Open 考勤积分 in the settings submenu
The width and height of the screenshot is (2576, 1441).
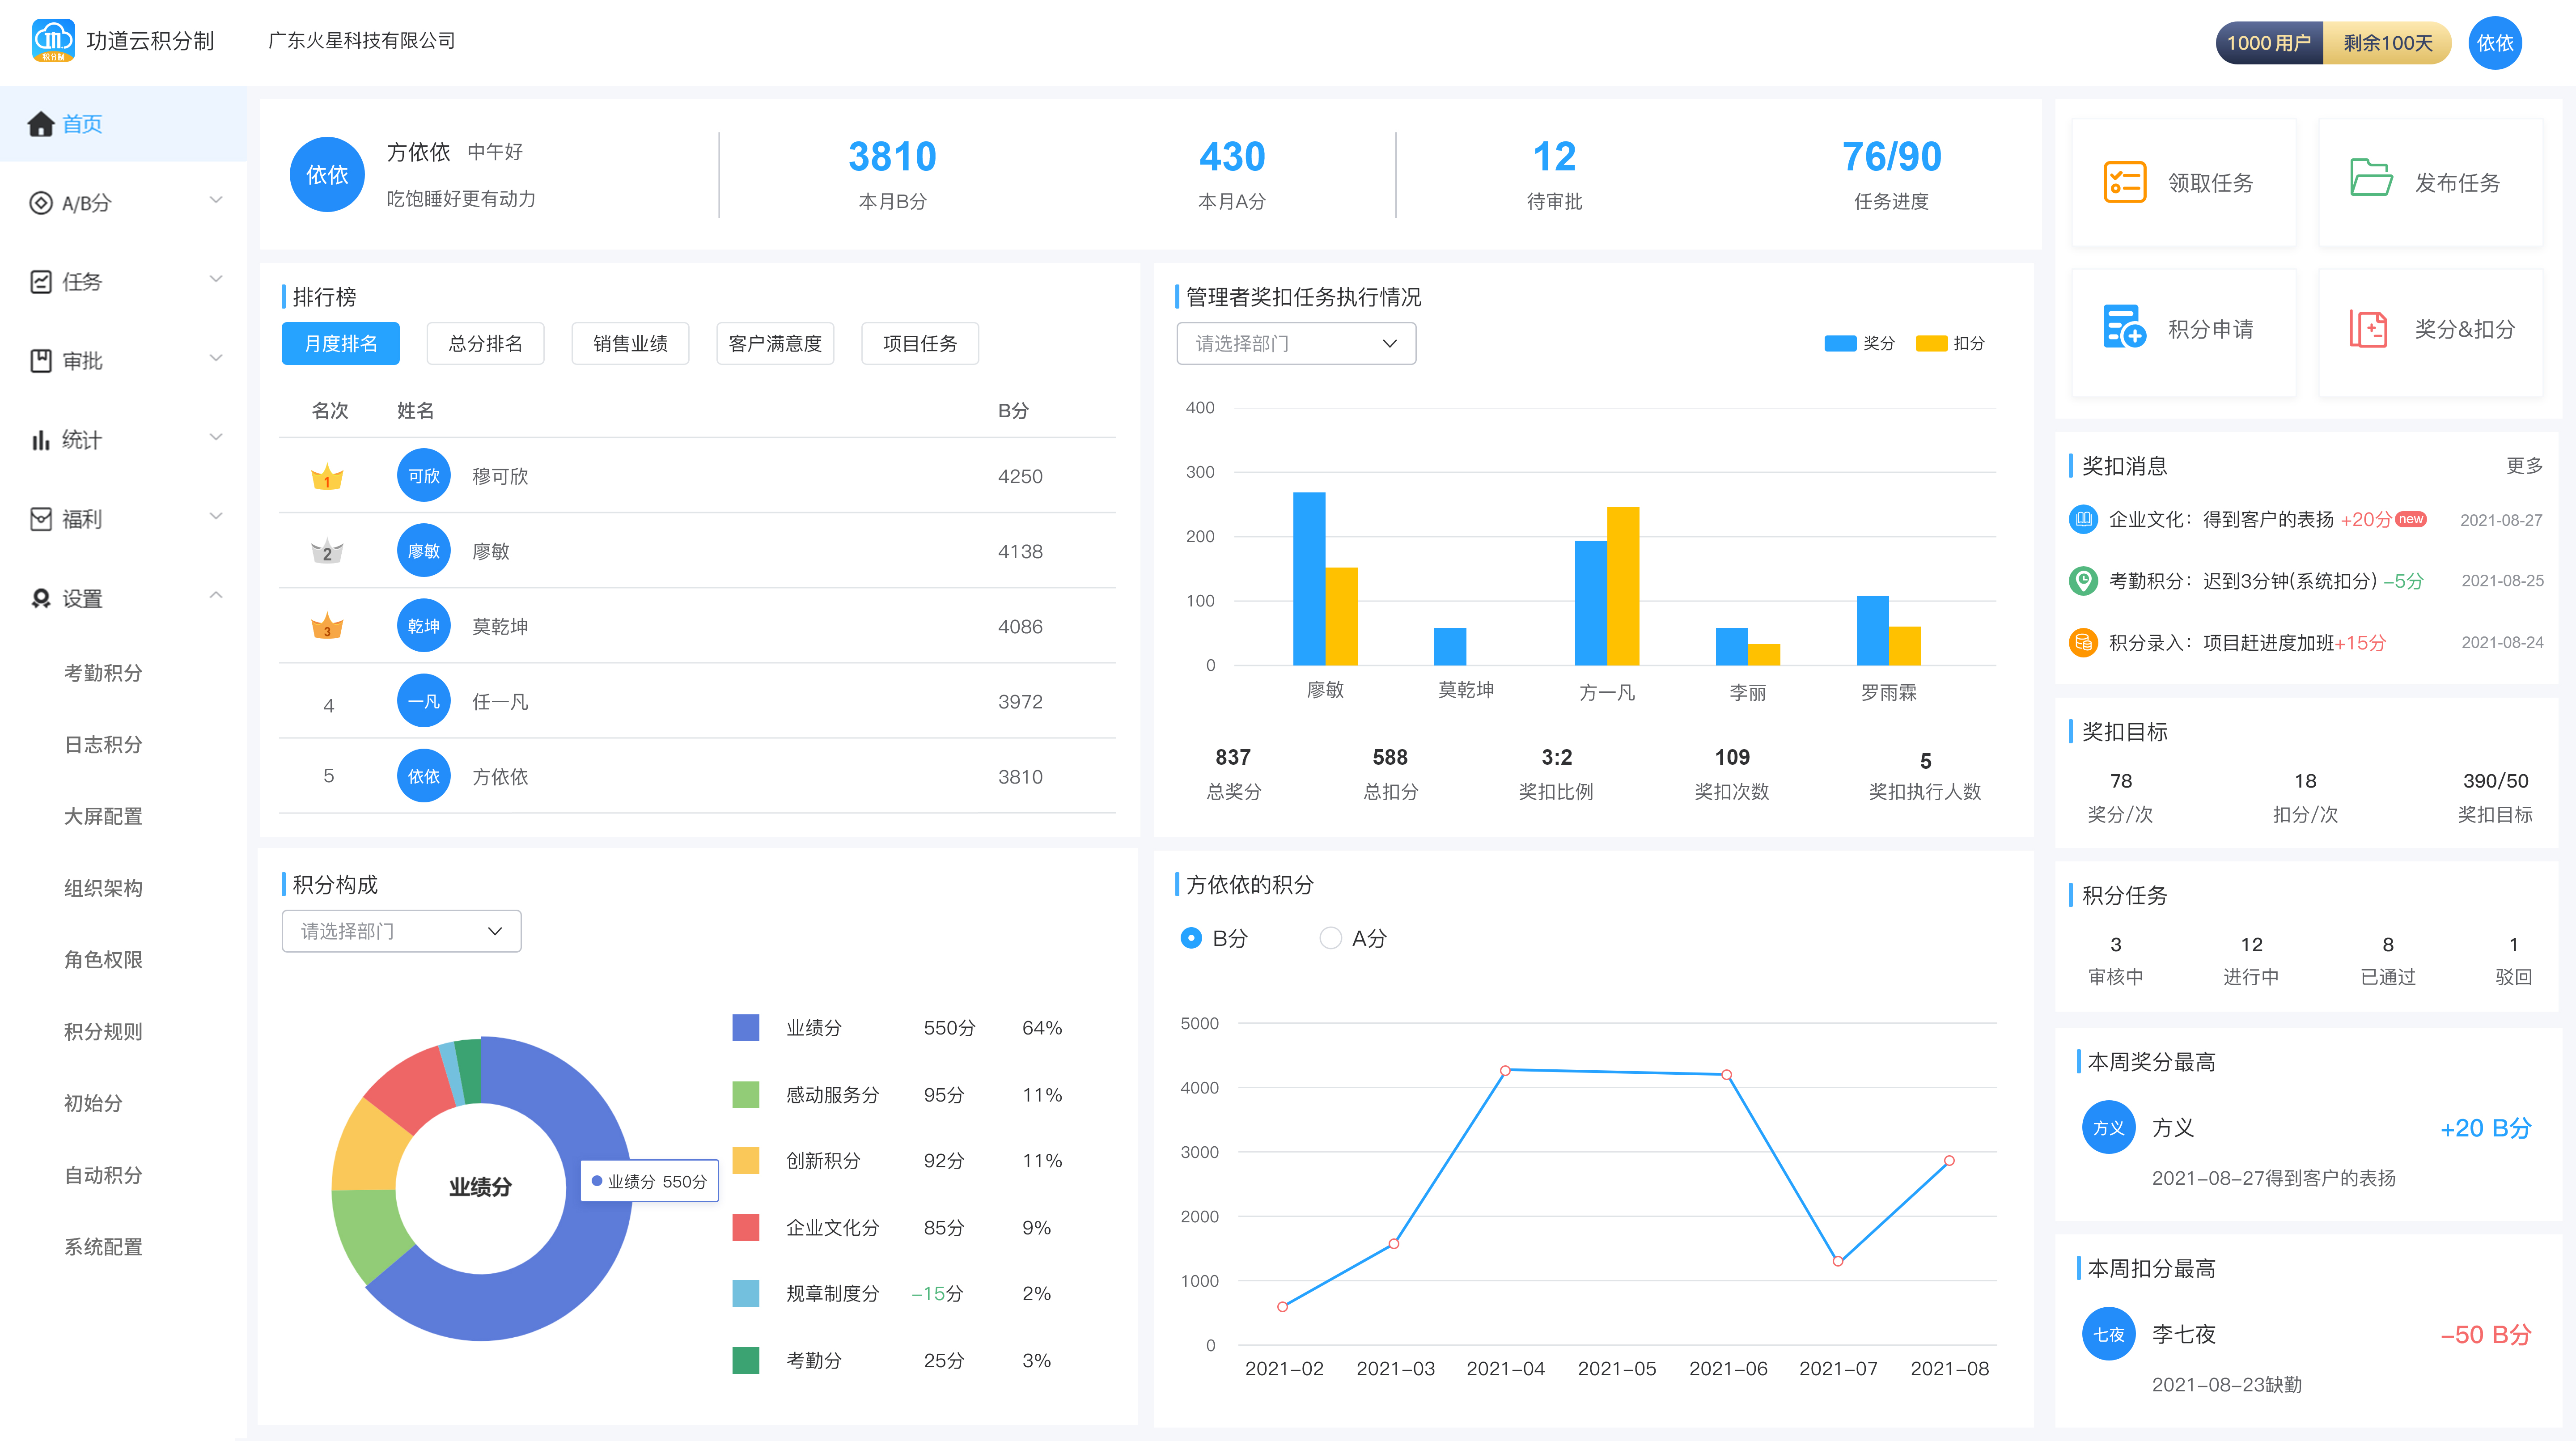tap(103, 673)
